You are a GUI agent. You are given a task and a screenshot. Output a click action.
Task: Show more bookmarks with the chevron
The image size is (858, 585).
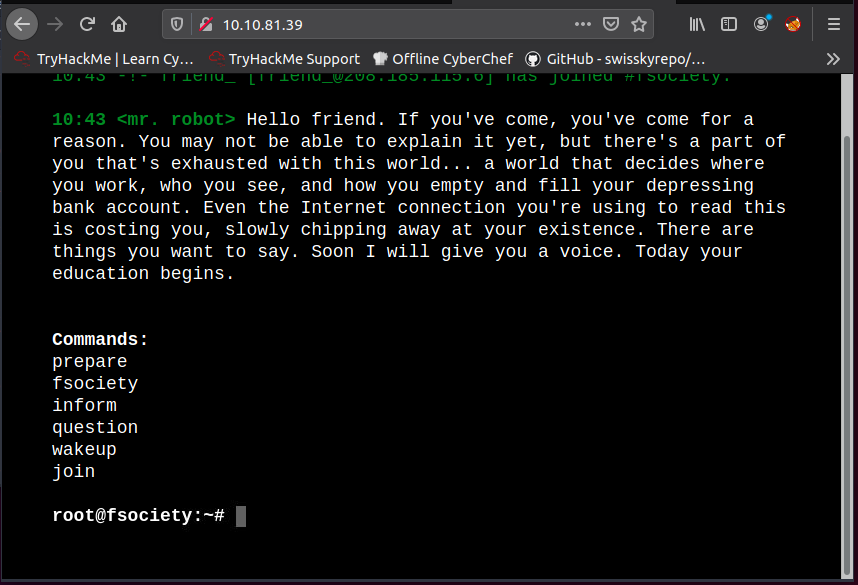833,59
